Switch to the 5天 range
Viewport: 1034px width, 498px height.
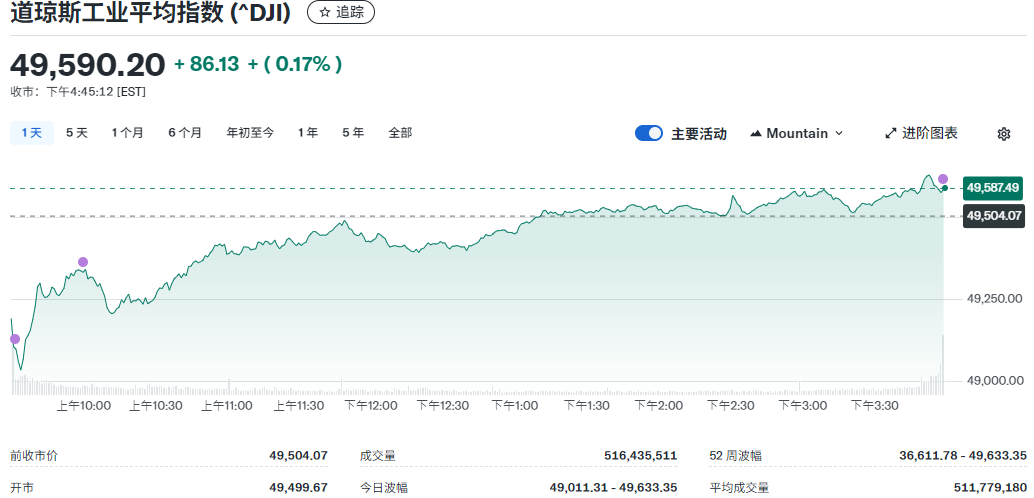(x=77, y=133)
